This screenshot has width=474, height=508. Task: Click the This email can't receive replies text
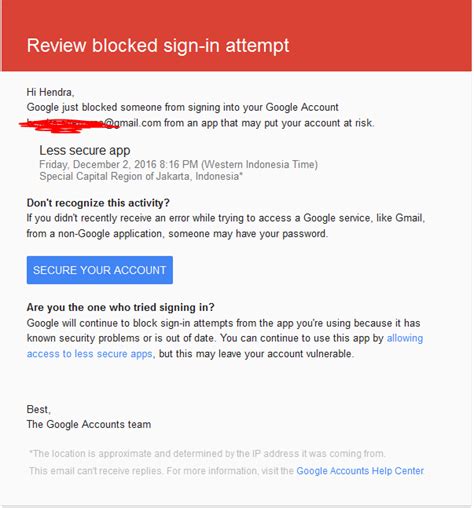click(x=96, y=471)
